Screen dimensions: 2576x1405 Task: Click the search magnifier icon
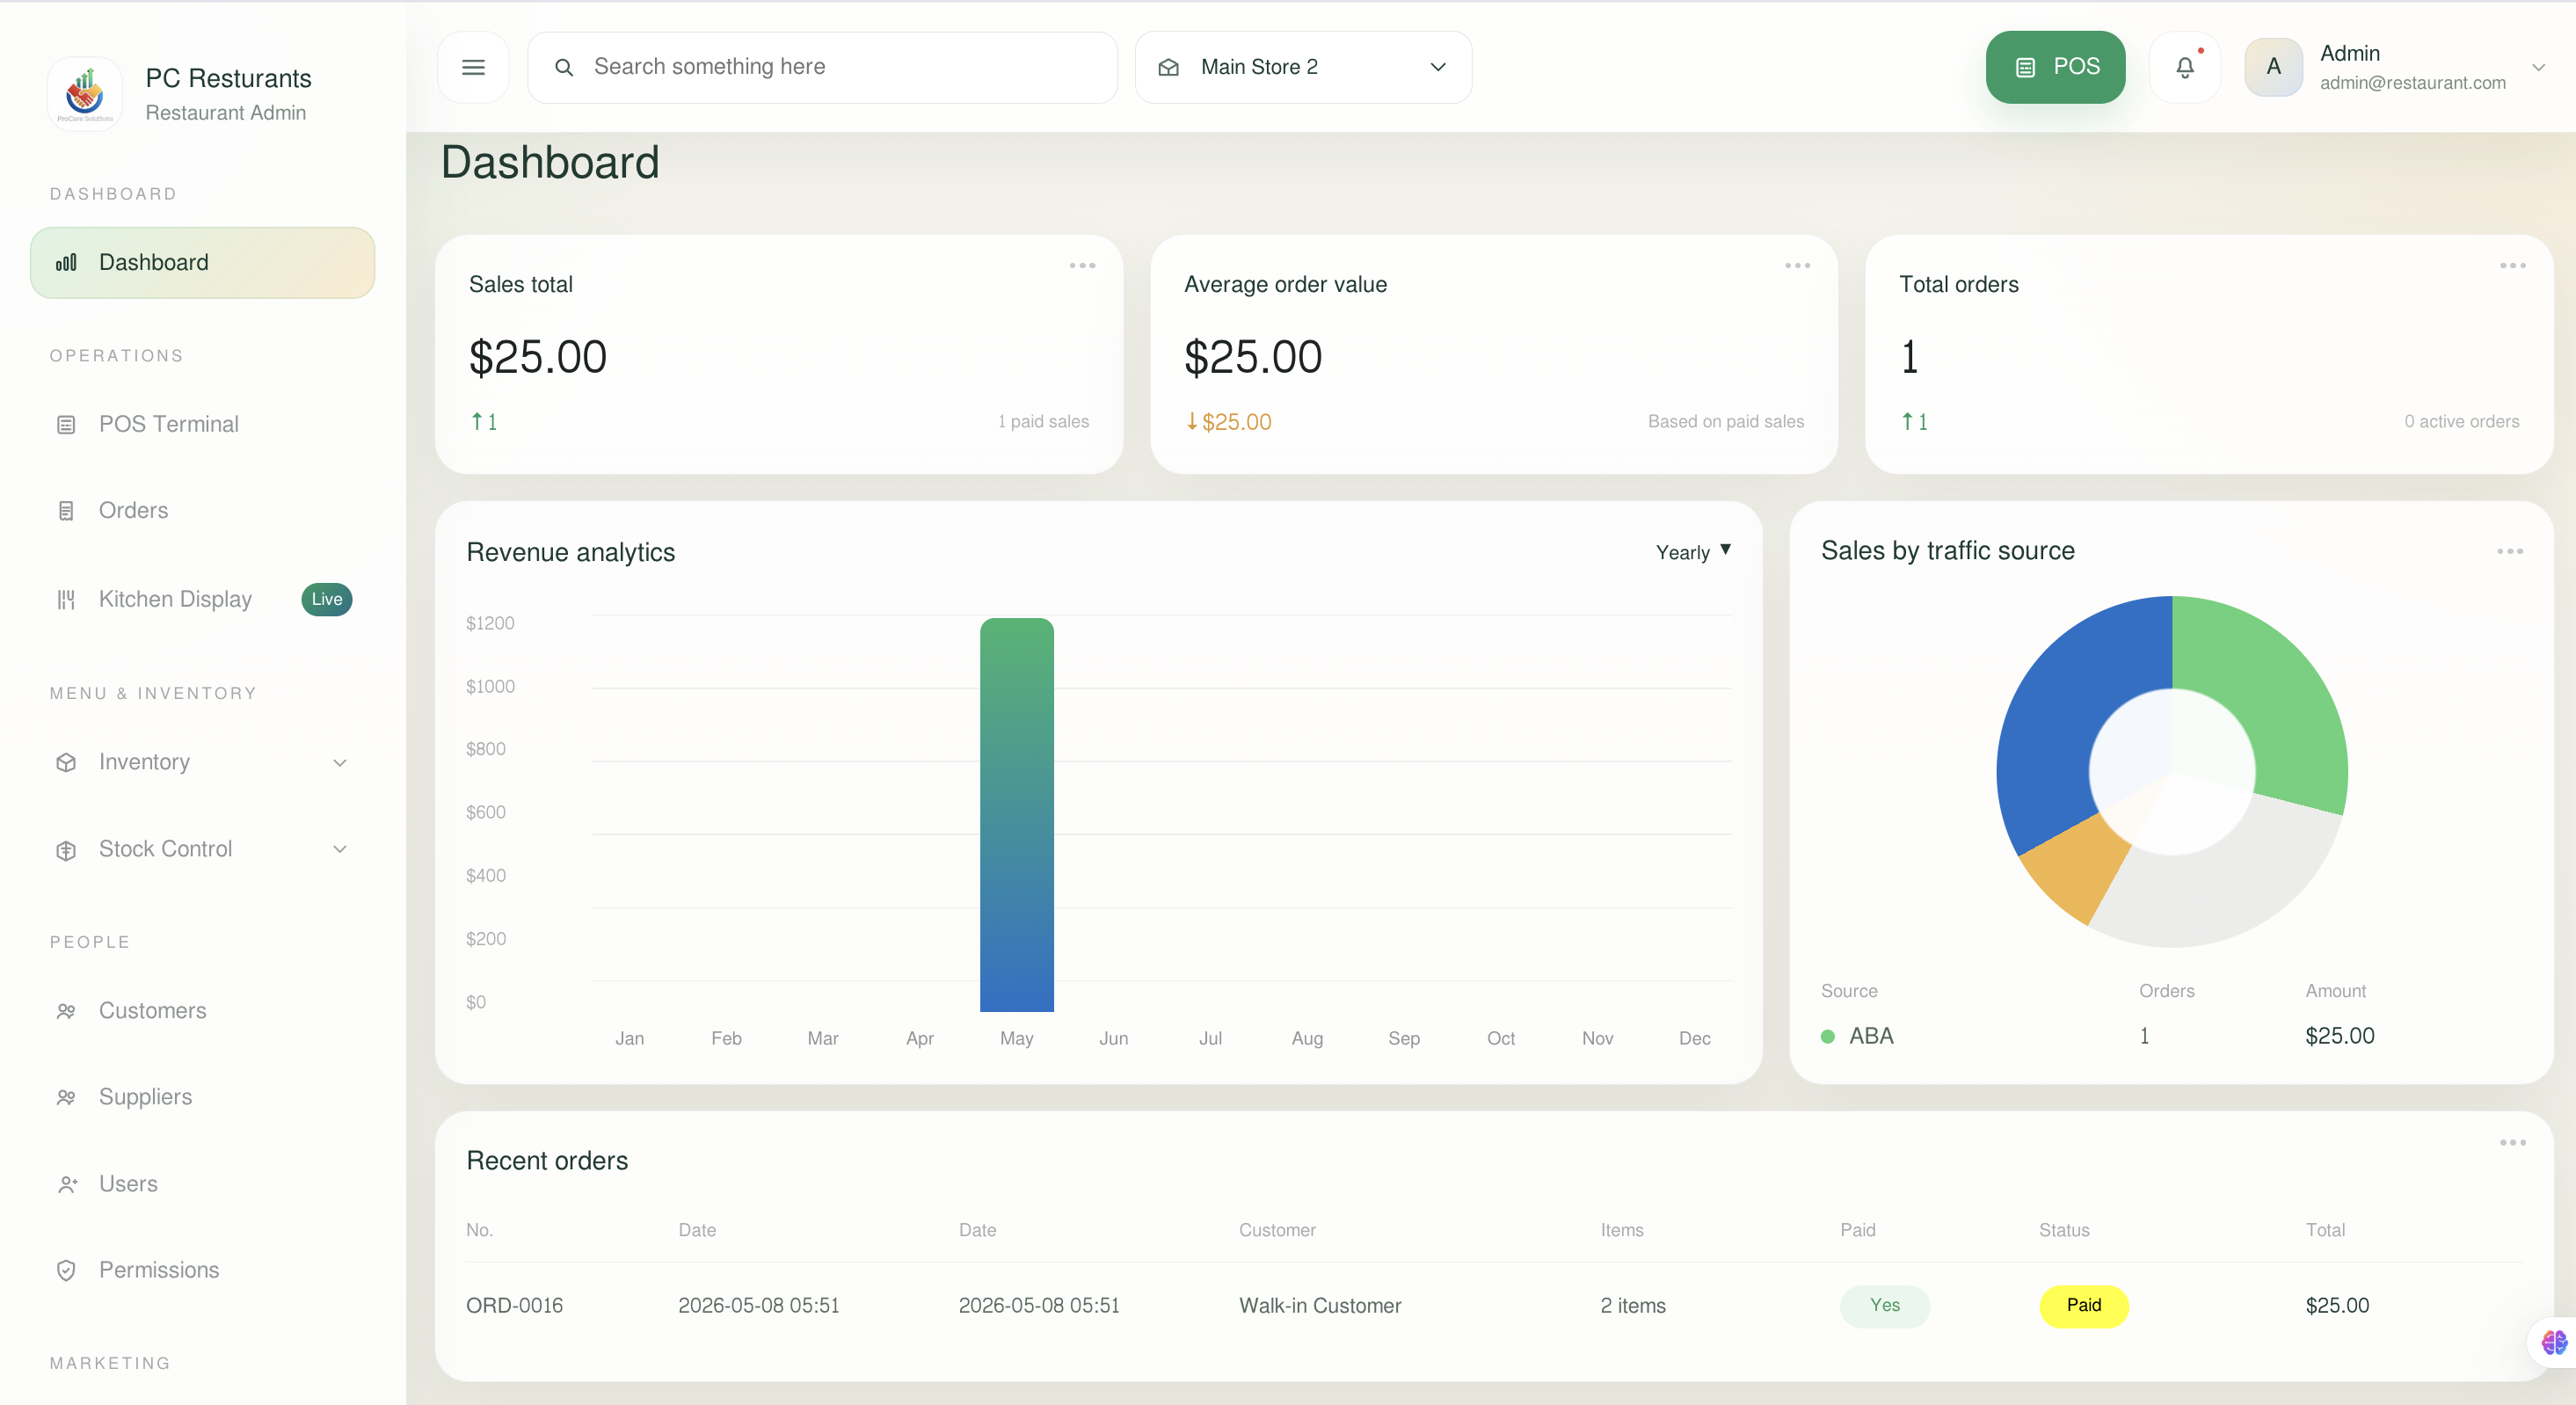point(564,67)
